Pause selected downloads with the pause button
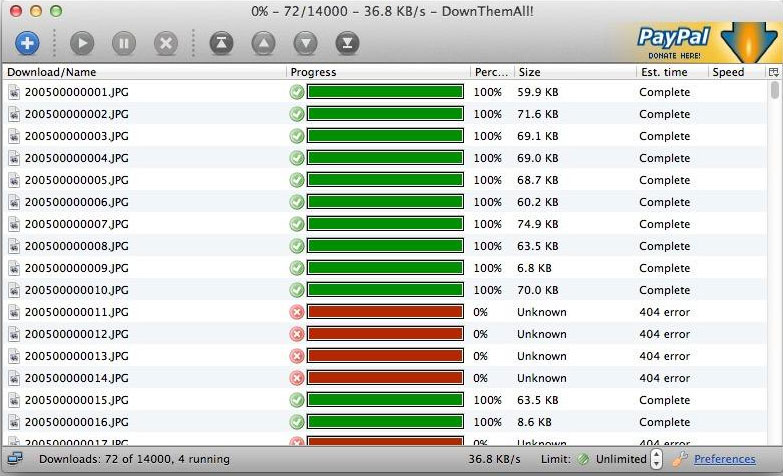 tap(124, 43)
